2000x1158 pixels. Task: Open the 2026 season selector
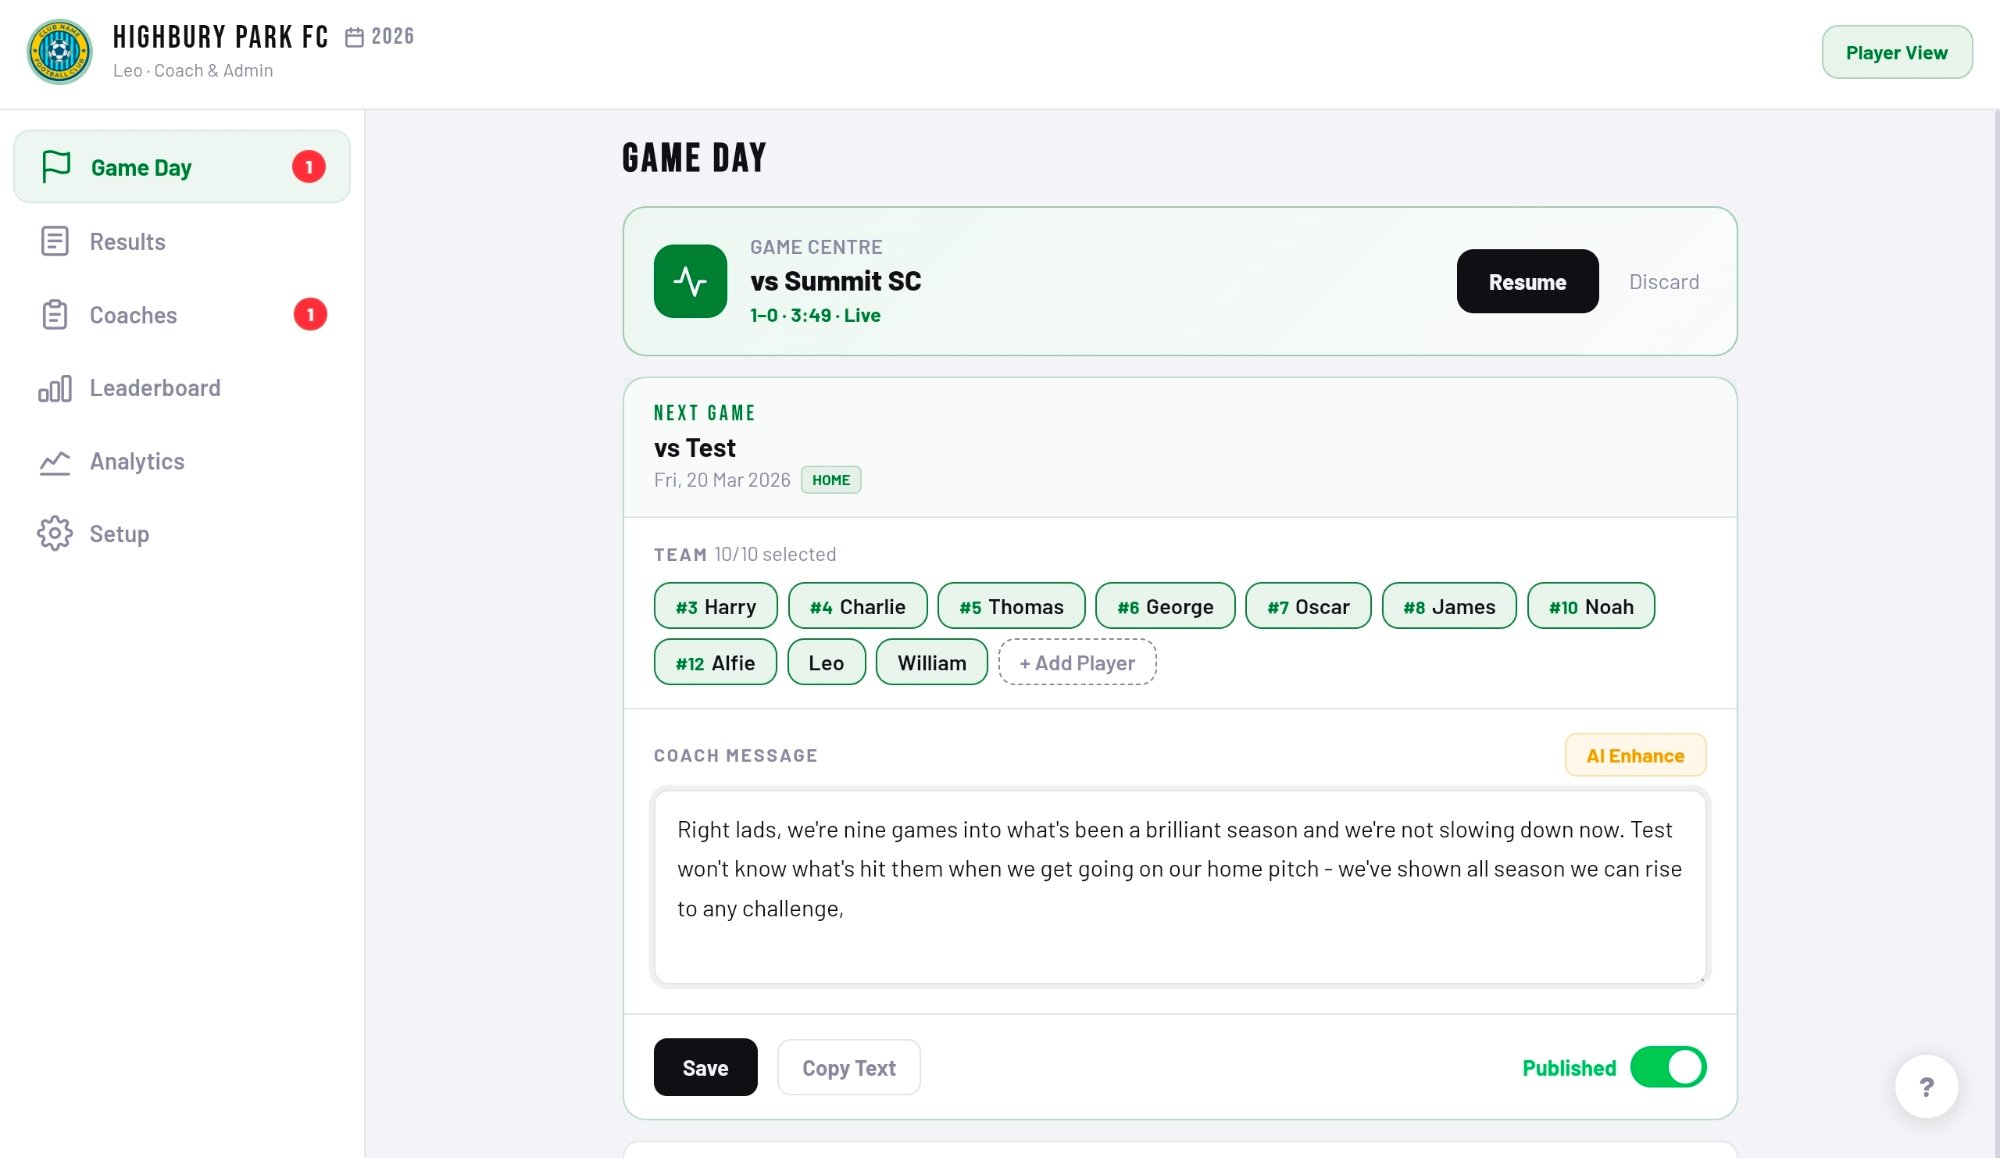click(x=381, y=37)
